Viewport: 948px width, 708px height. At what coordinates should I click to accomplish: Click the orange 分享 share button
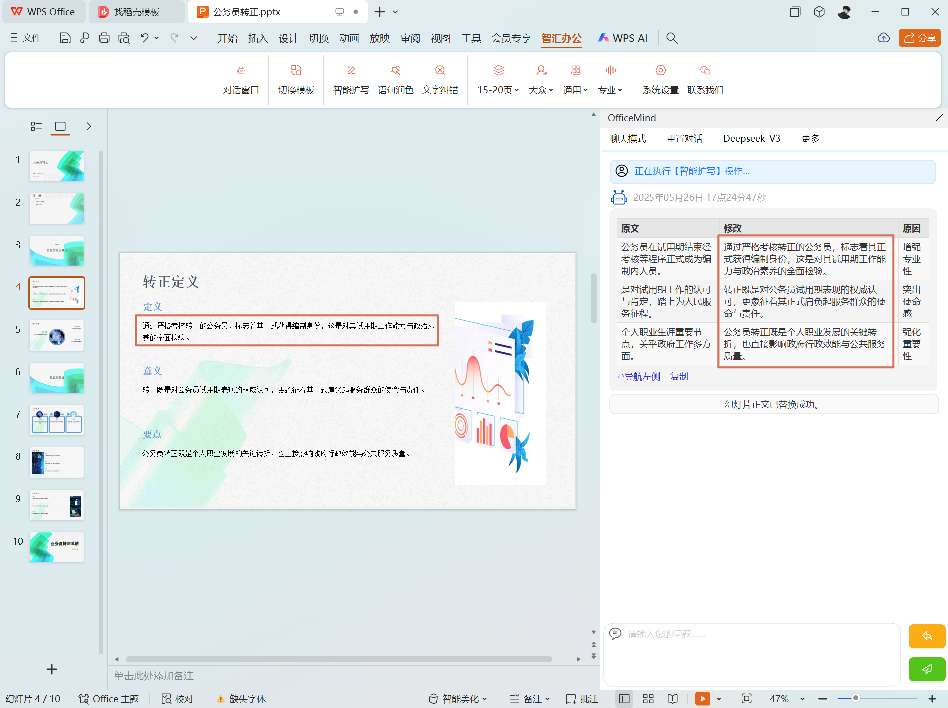coord(920,38)
